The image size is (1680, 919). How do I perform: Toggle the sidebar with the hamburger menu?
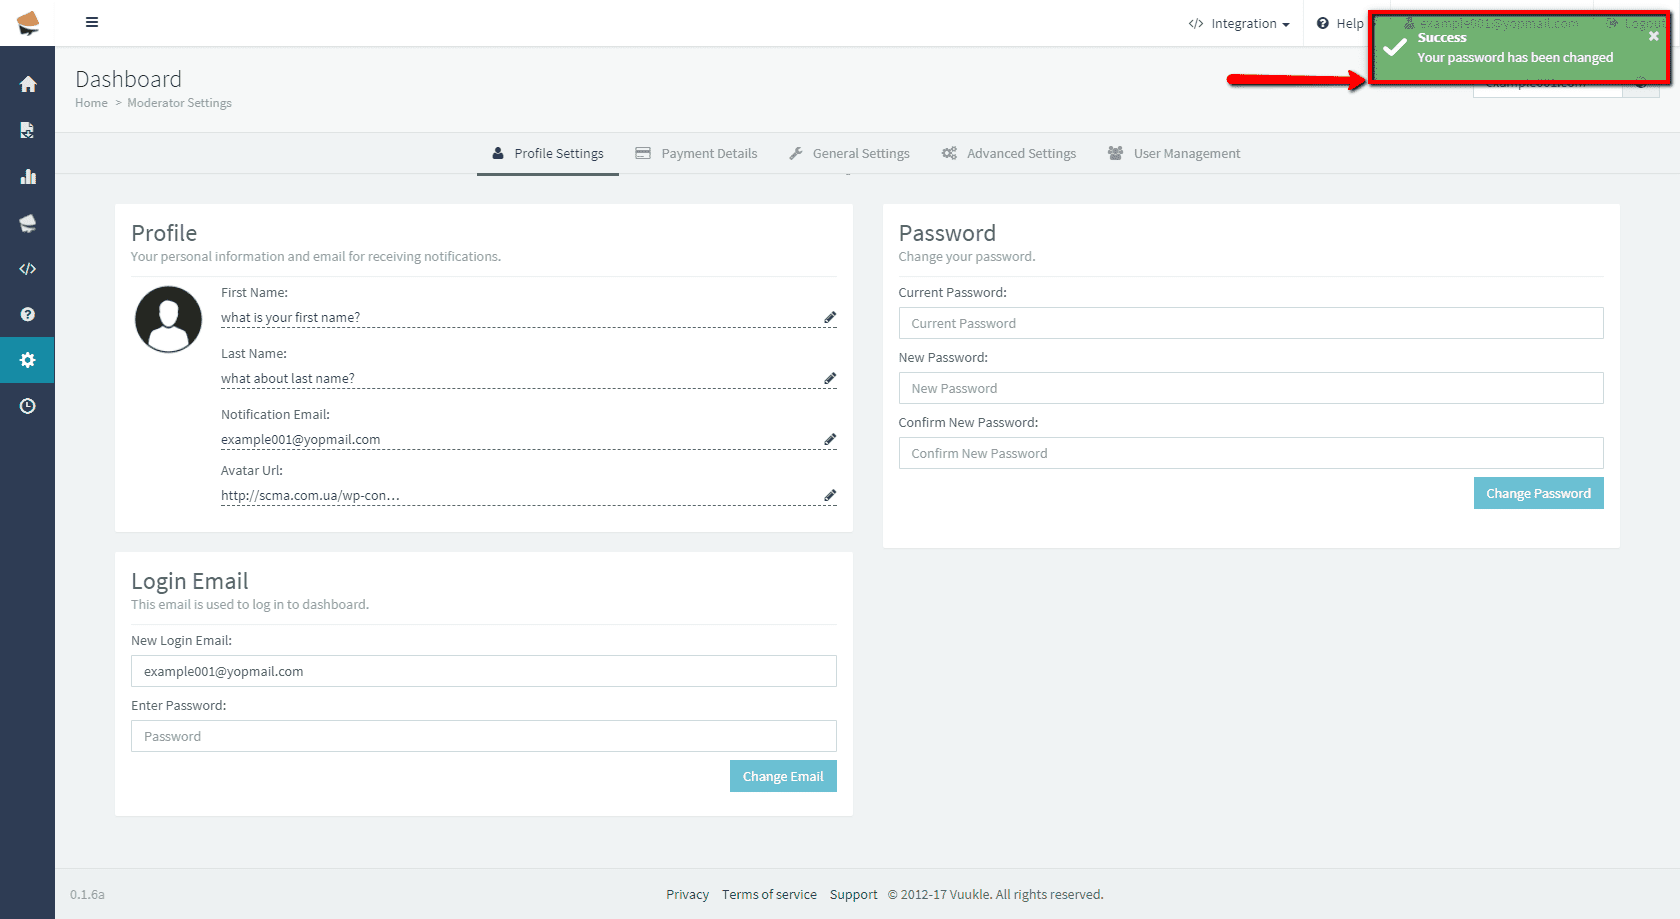[92, 22]
